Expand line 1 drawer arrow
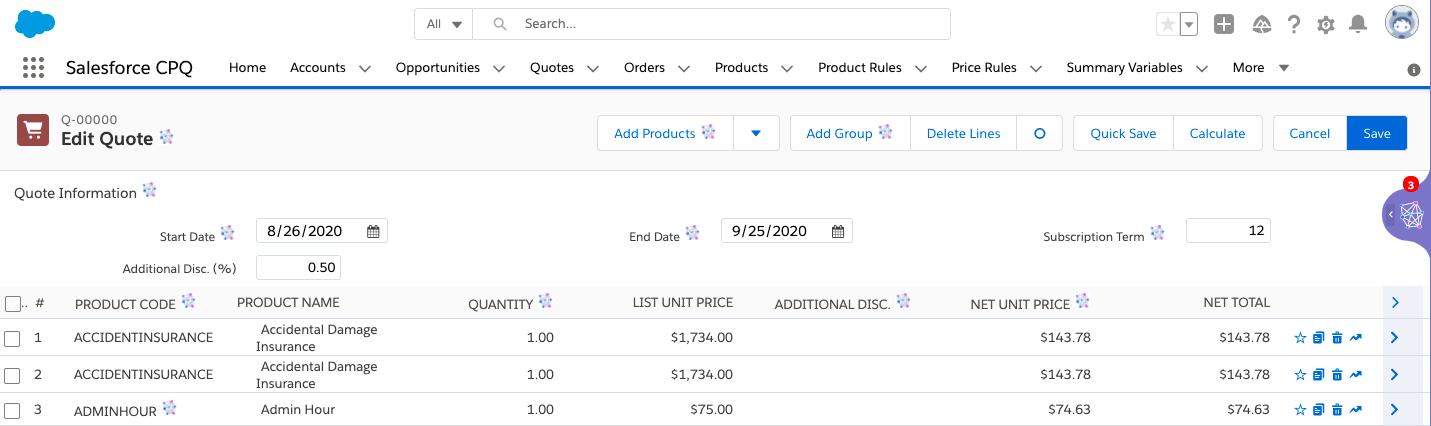The image size is (1431, 426). tap(1394, 338)
